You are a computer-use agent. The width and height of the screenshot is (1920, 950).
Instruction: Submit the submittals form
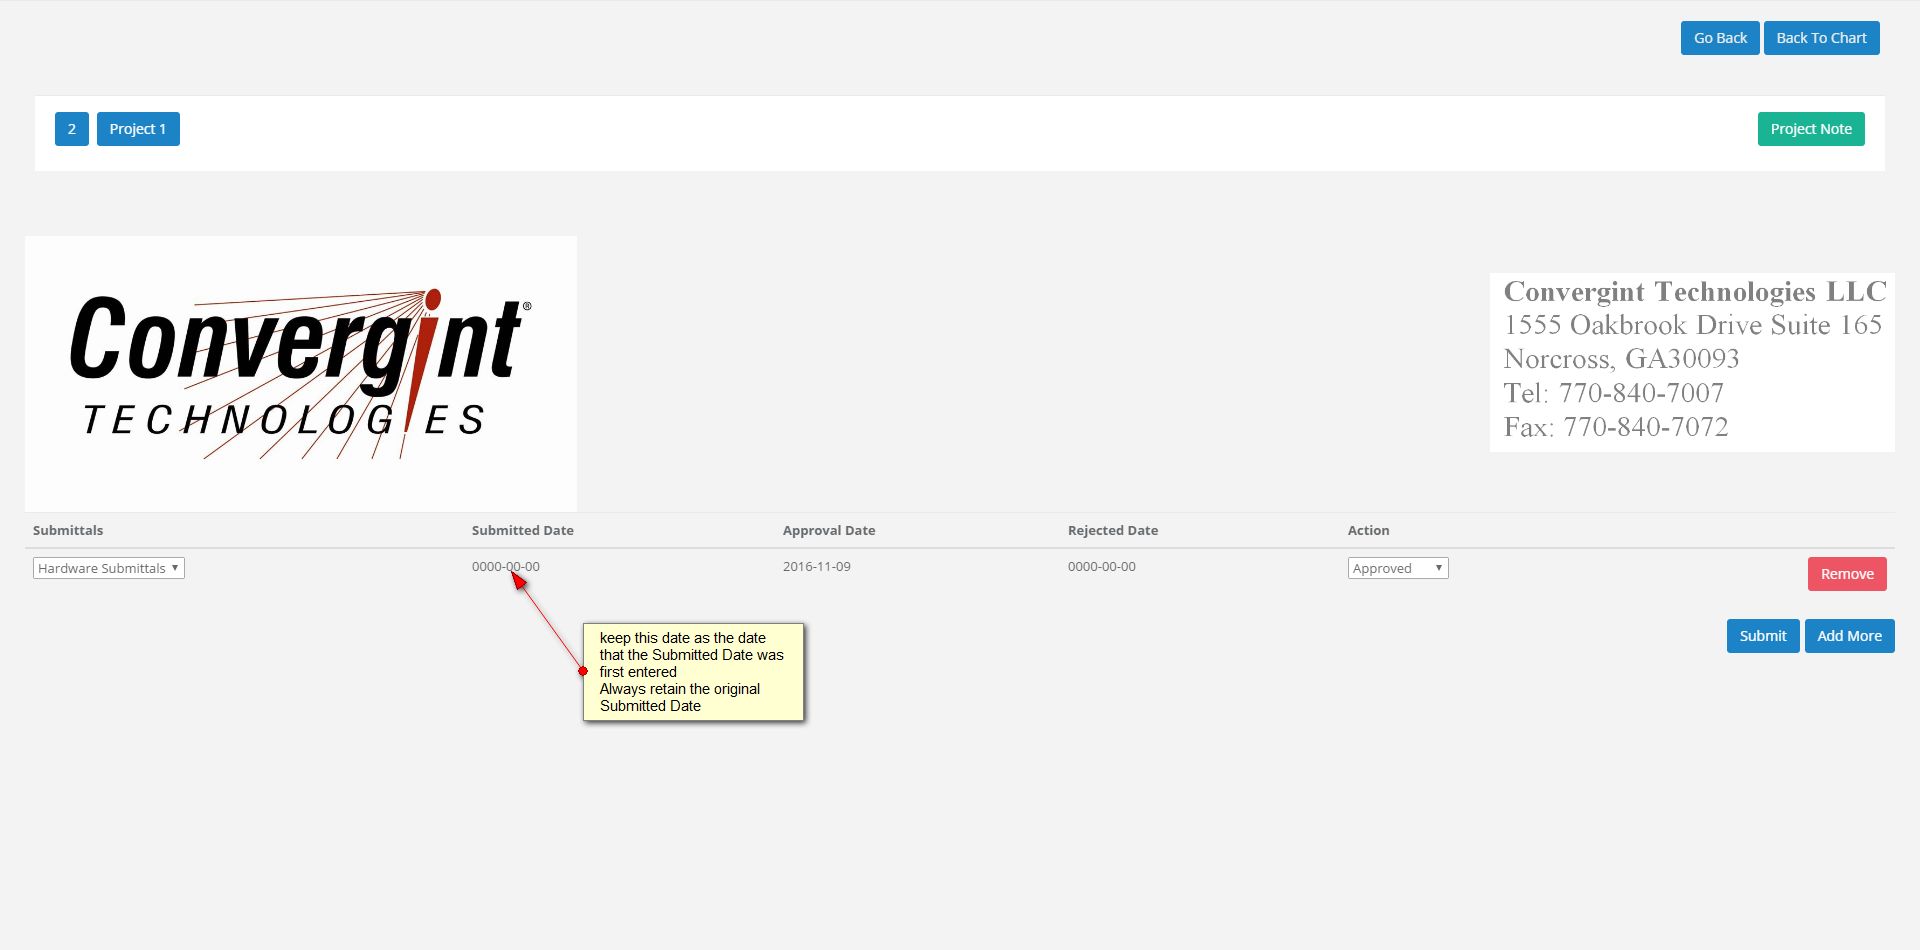(x=1763, y=636)
